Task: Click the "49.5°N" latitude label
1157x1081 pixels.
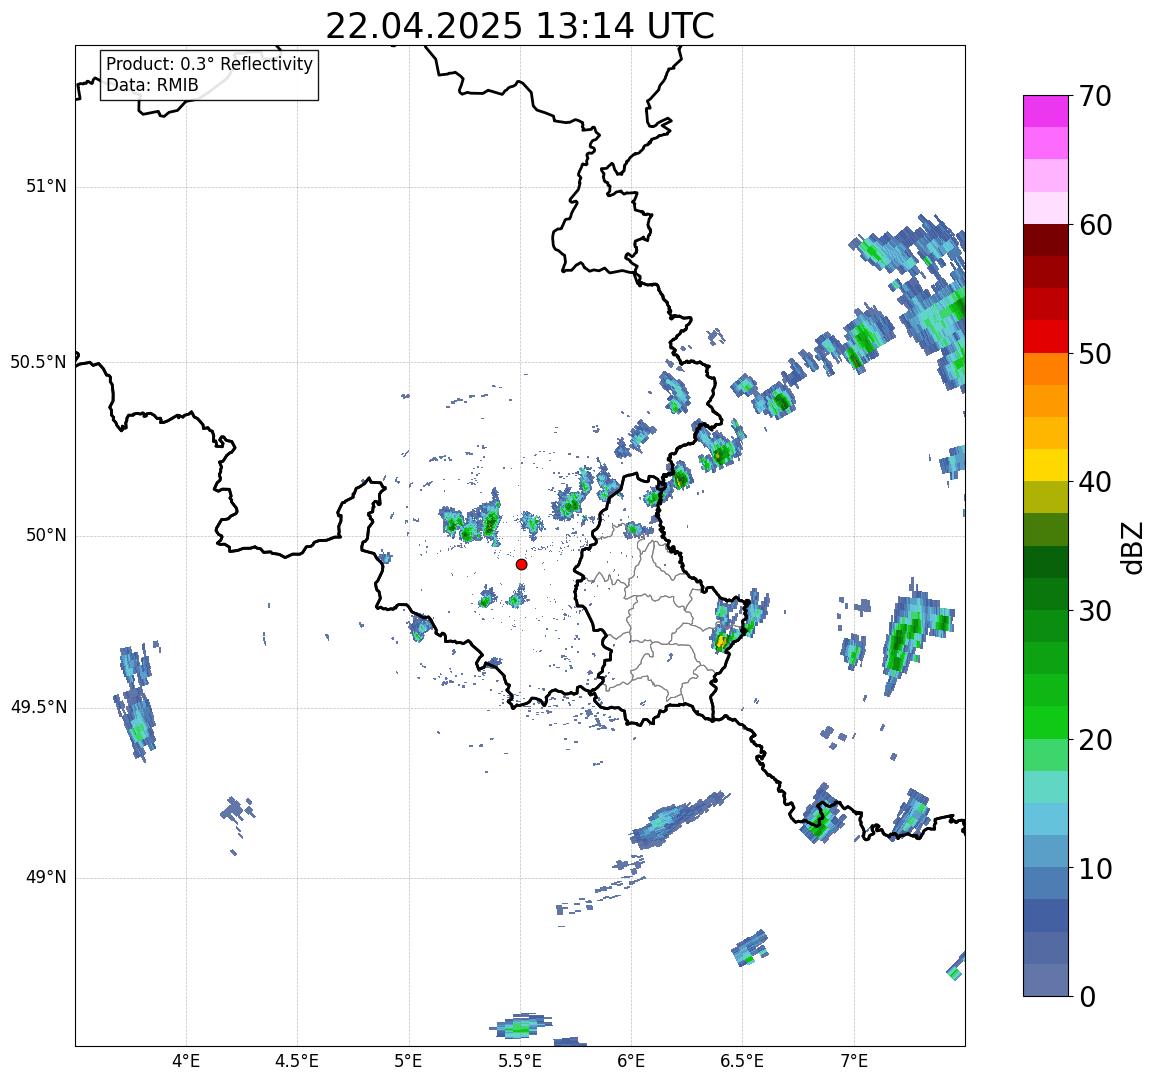Action: click(38, 708)
